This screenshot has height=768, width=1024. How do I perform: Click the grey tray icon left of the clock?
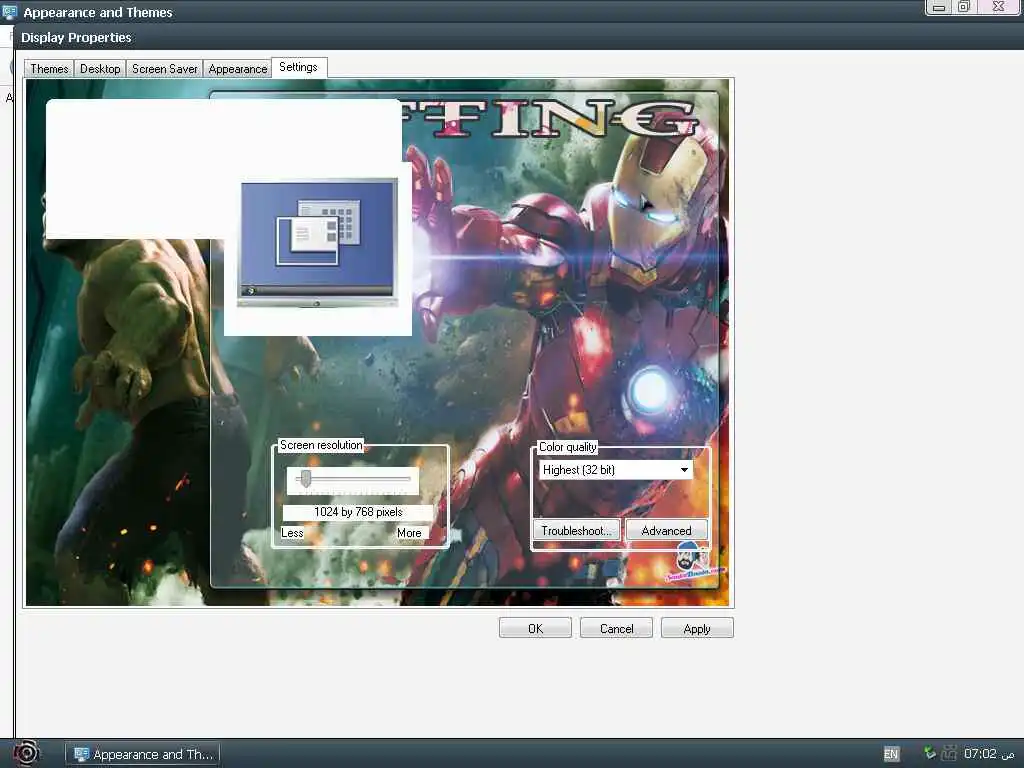tap(949, 753)
